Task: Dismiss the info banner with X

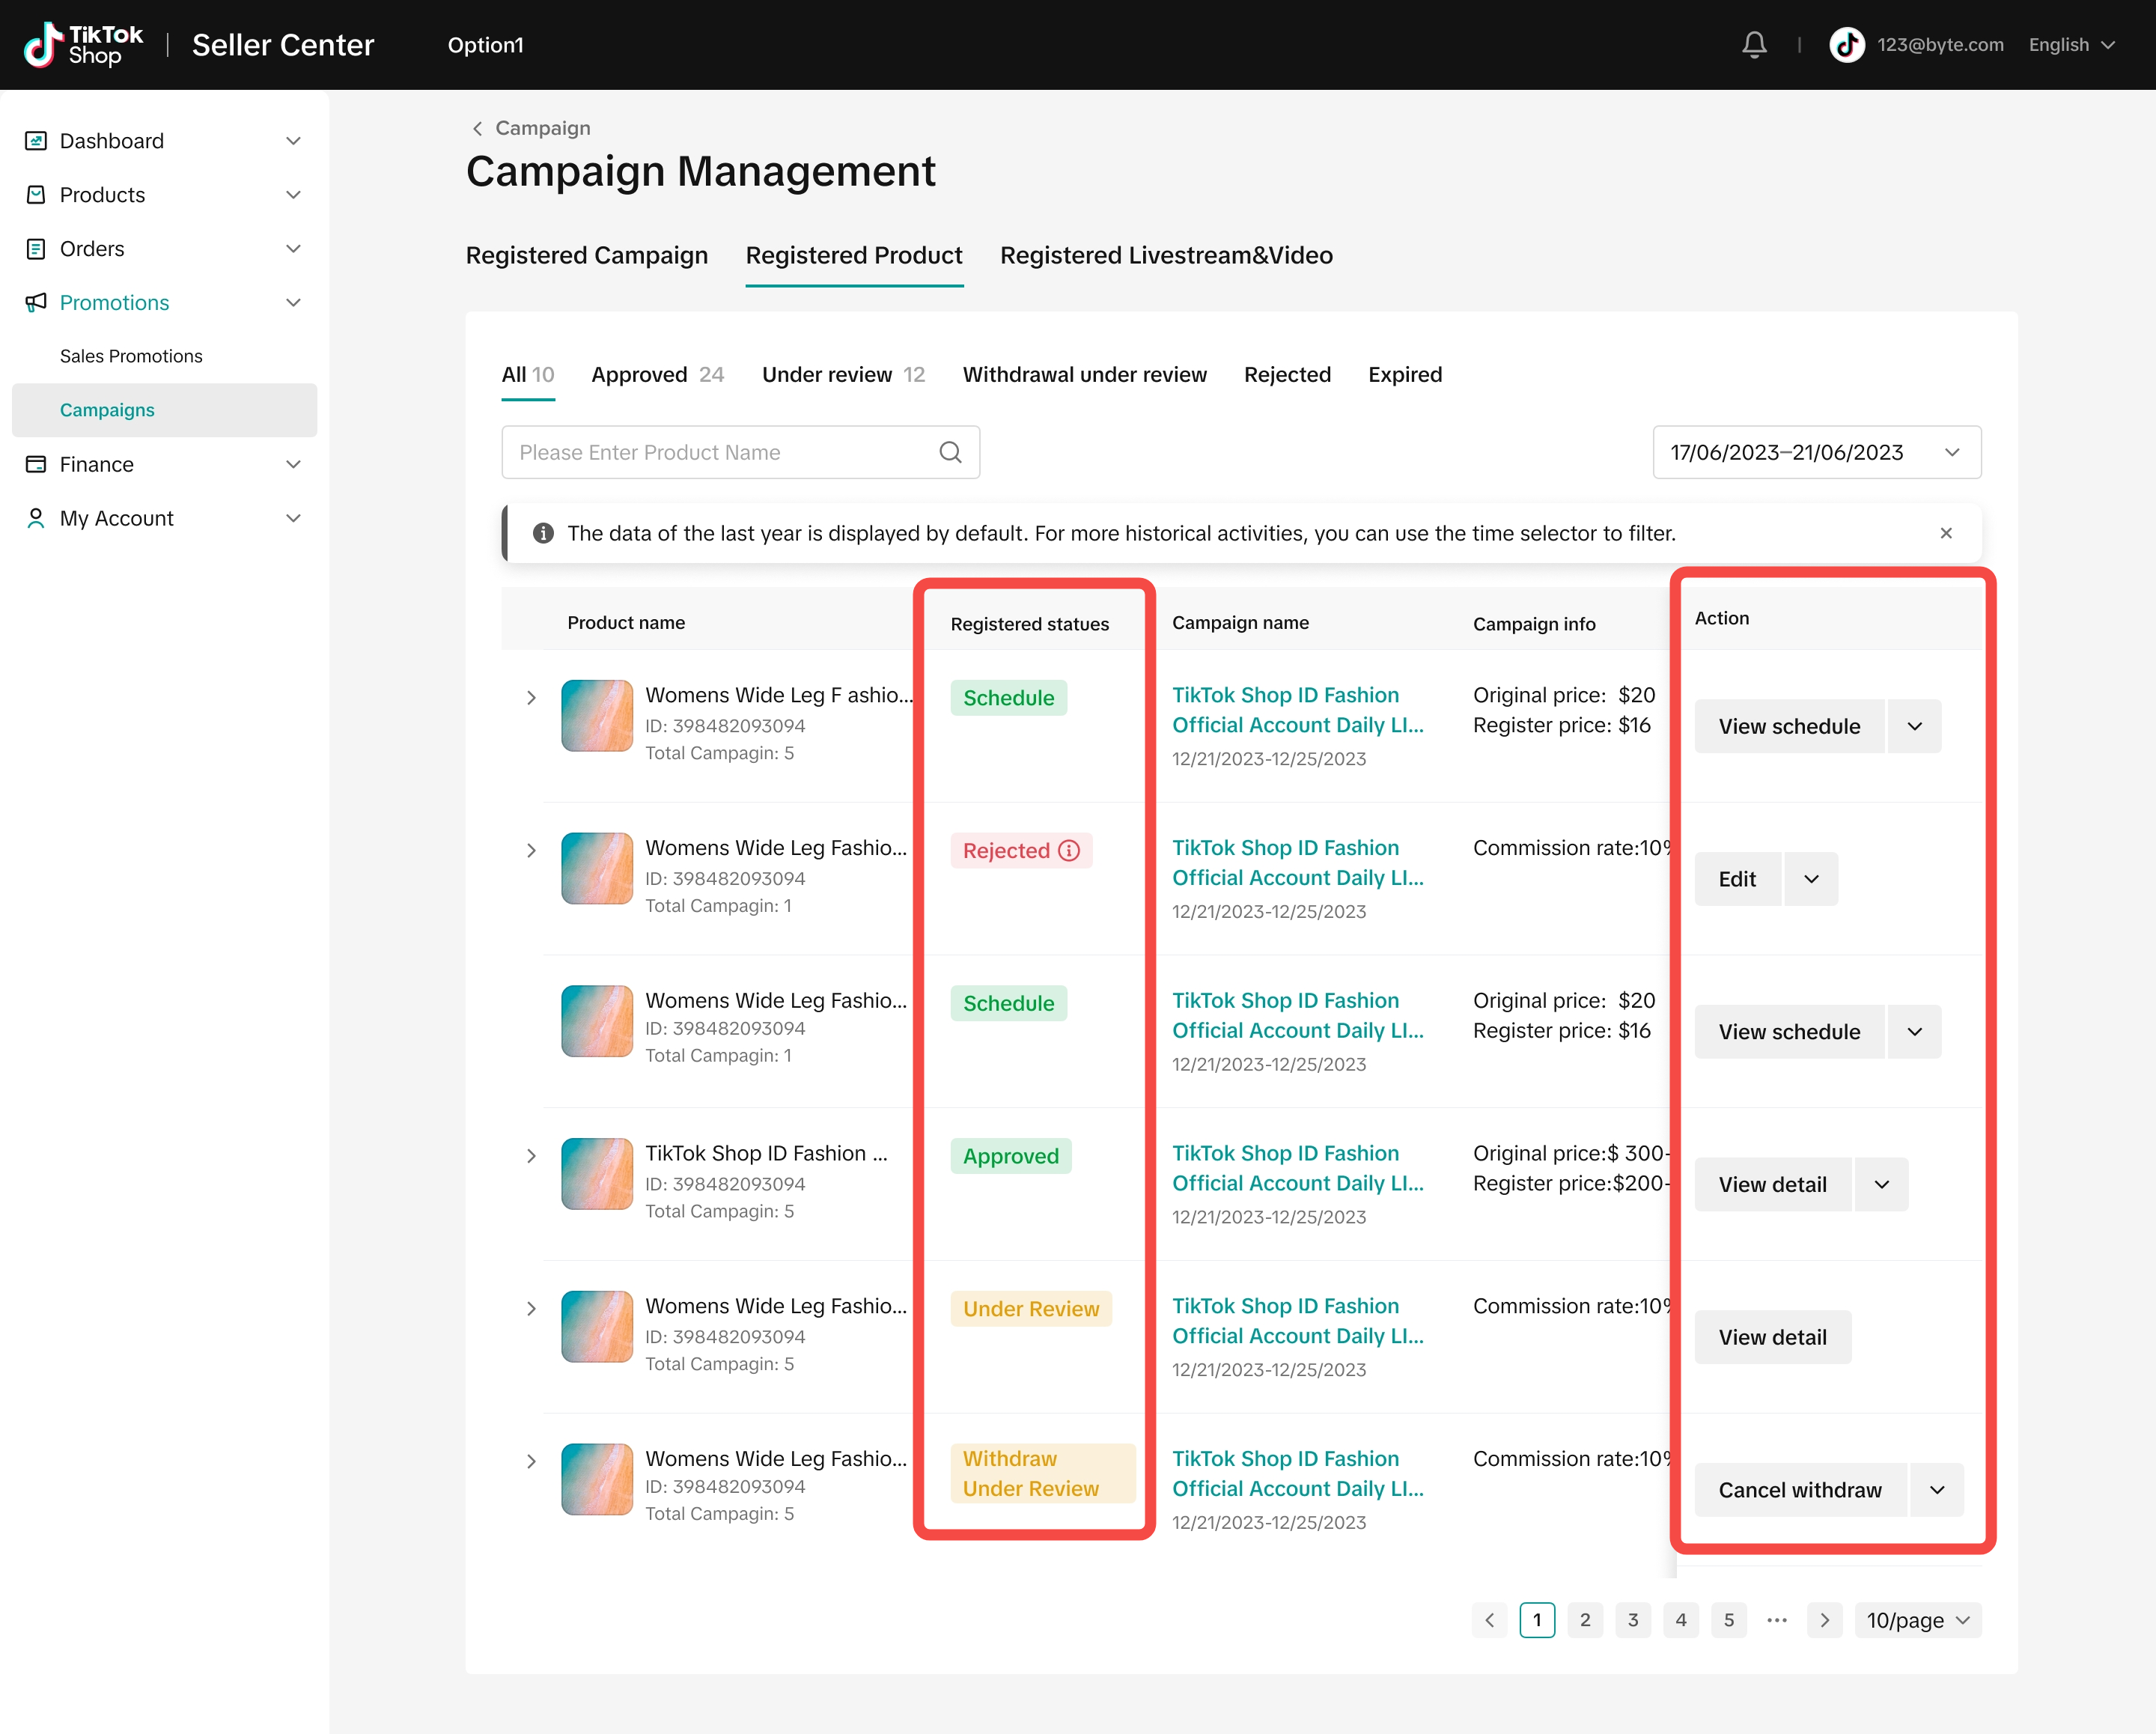Action: coord(1946,533)
